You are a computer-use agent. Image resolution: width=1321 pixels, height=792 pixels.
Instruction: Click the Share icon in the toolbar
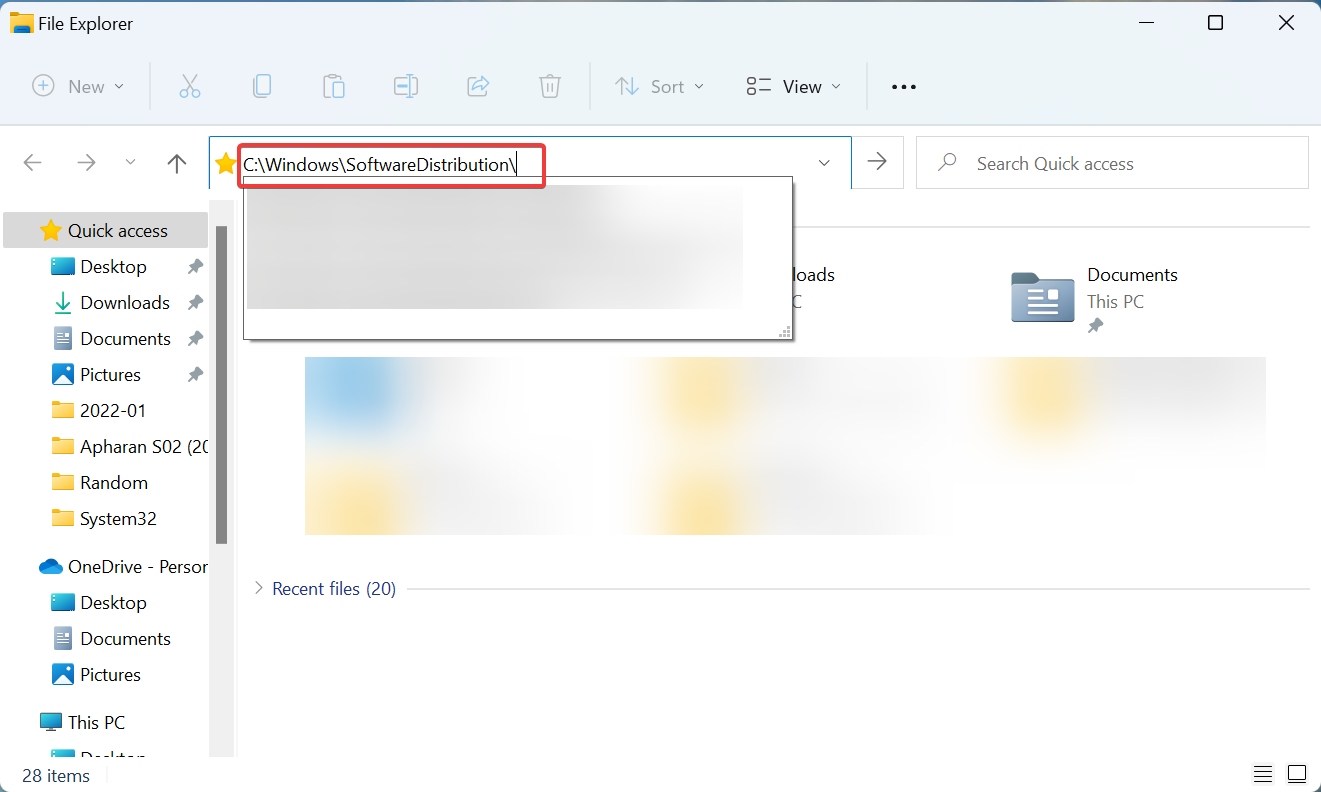pyautogui.click(x=478, y=86)
